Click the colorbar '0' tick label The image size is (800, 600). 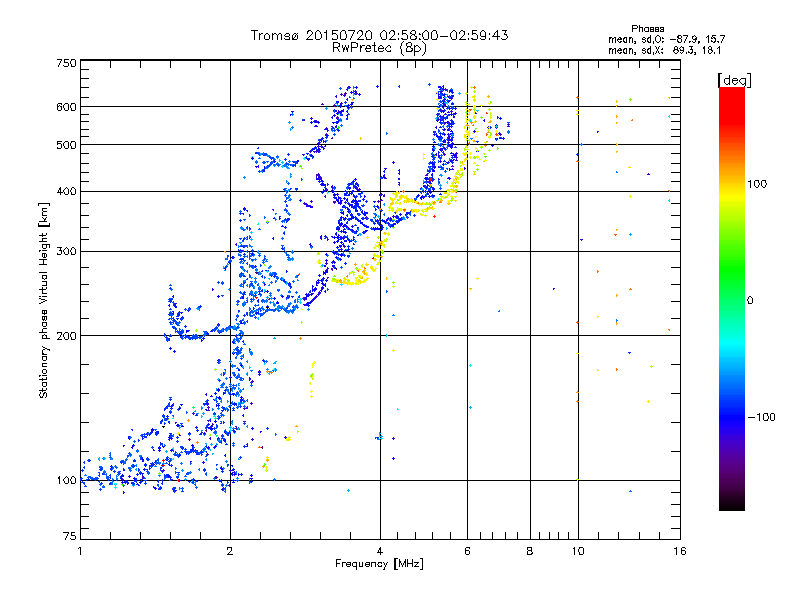pyautogui.click(x=750, y=300)
